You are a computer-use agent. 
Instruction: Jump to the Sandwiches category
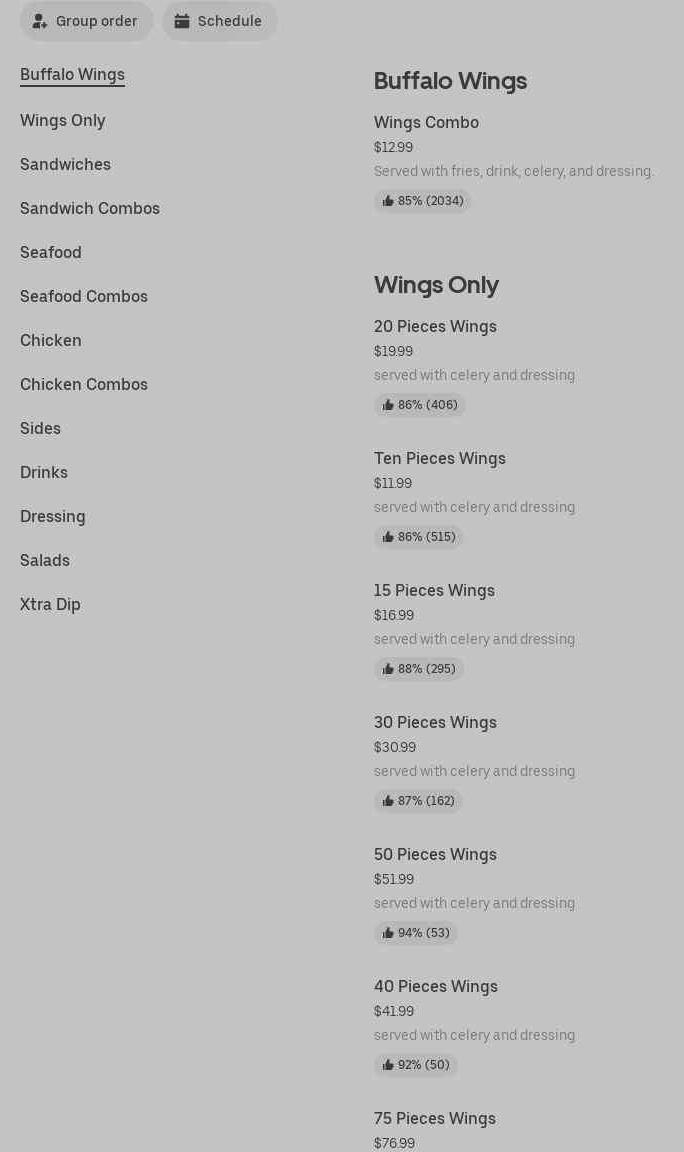(x=65, y=164)
